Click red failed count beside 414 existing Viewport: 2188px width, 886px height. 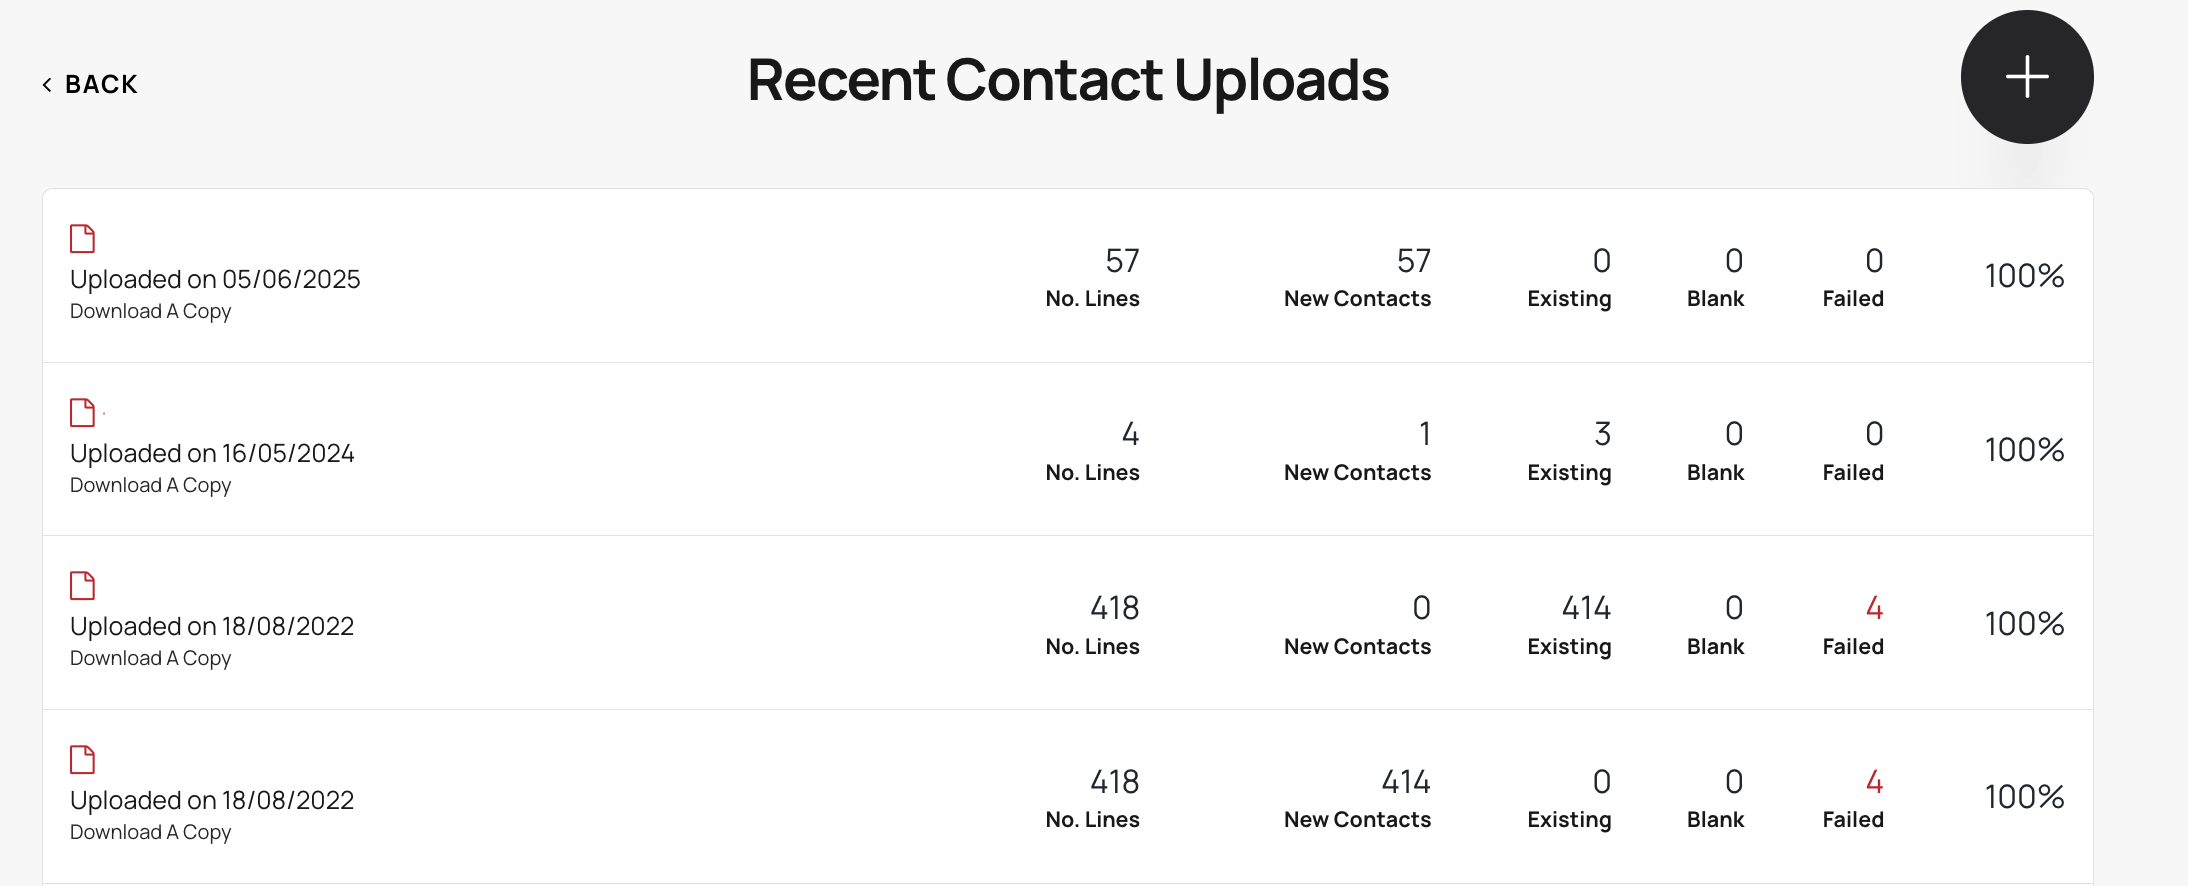point(1874,608)
